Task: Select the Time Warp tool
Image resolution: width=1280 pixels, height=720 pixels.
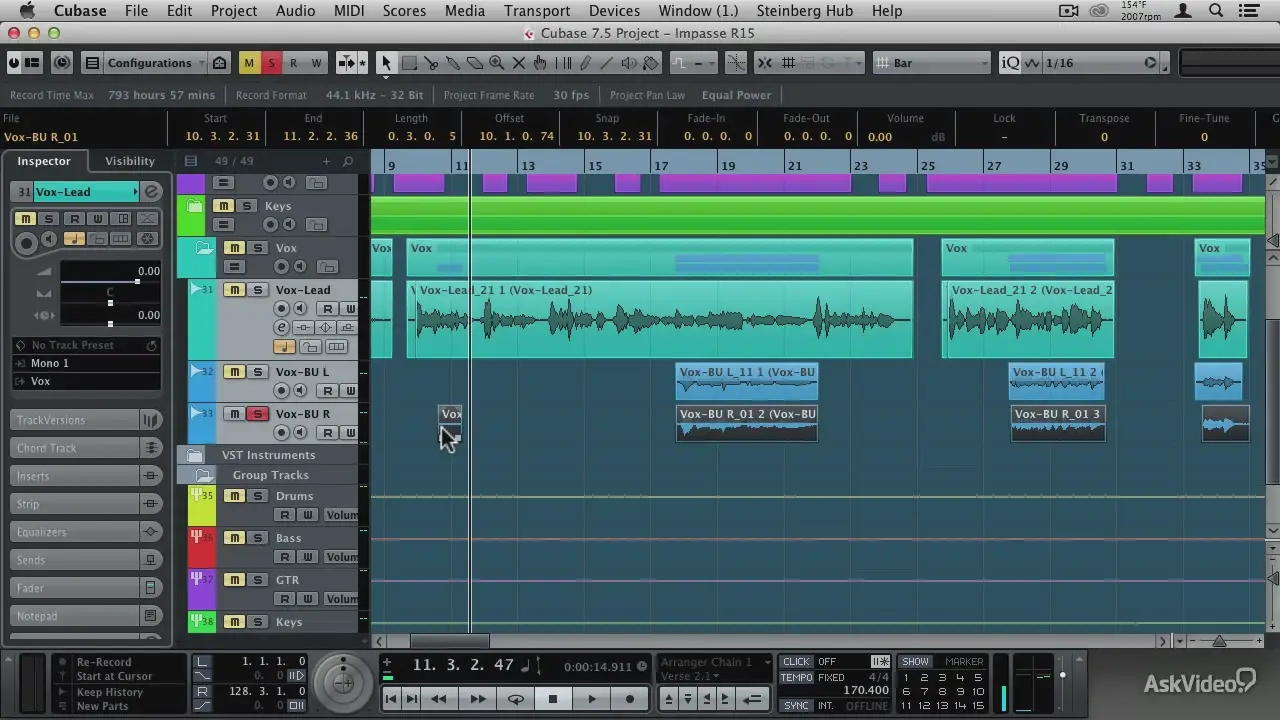Action: click(563, 63)
